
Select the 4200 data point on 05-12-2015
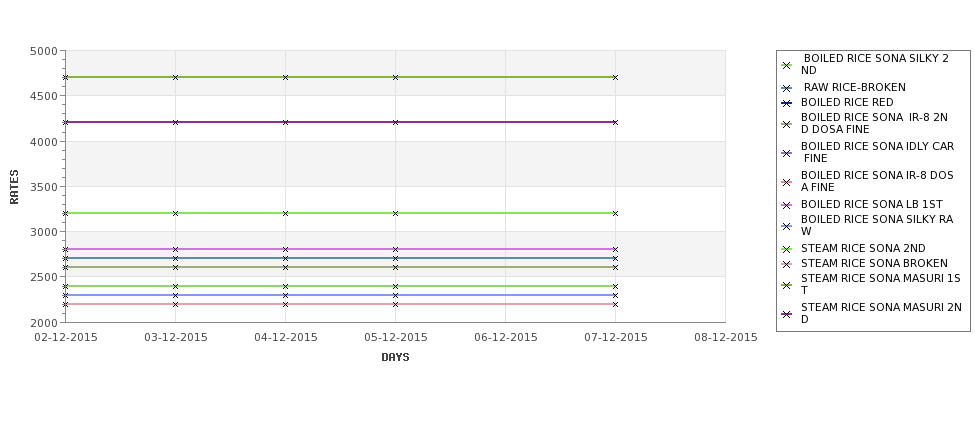point(395,122)
